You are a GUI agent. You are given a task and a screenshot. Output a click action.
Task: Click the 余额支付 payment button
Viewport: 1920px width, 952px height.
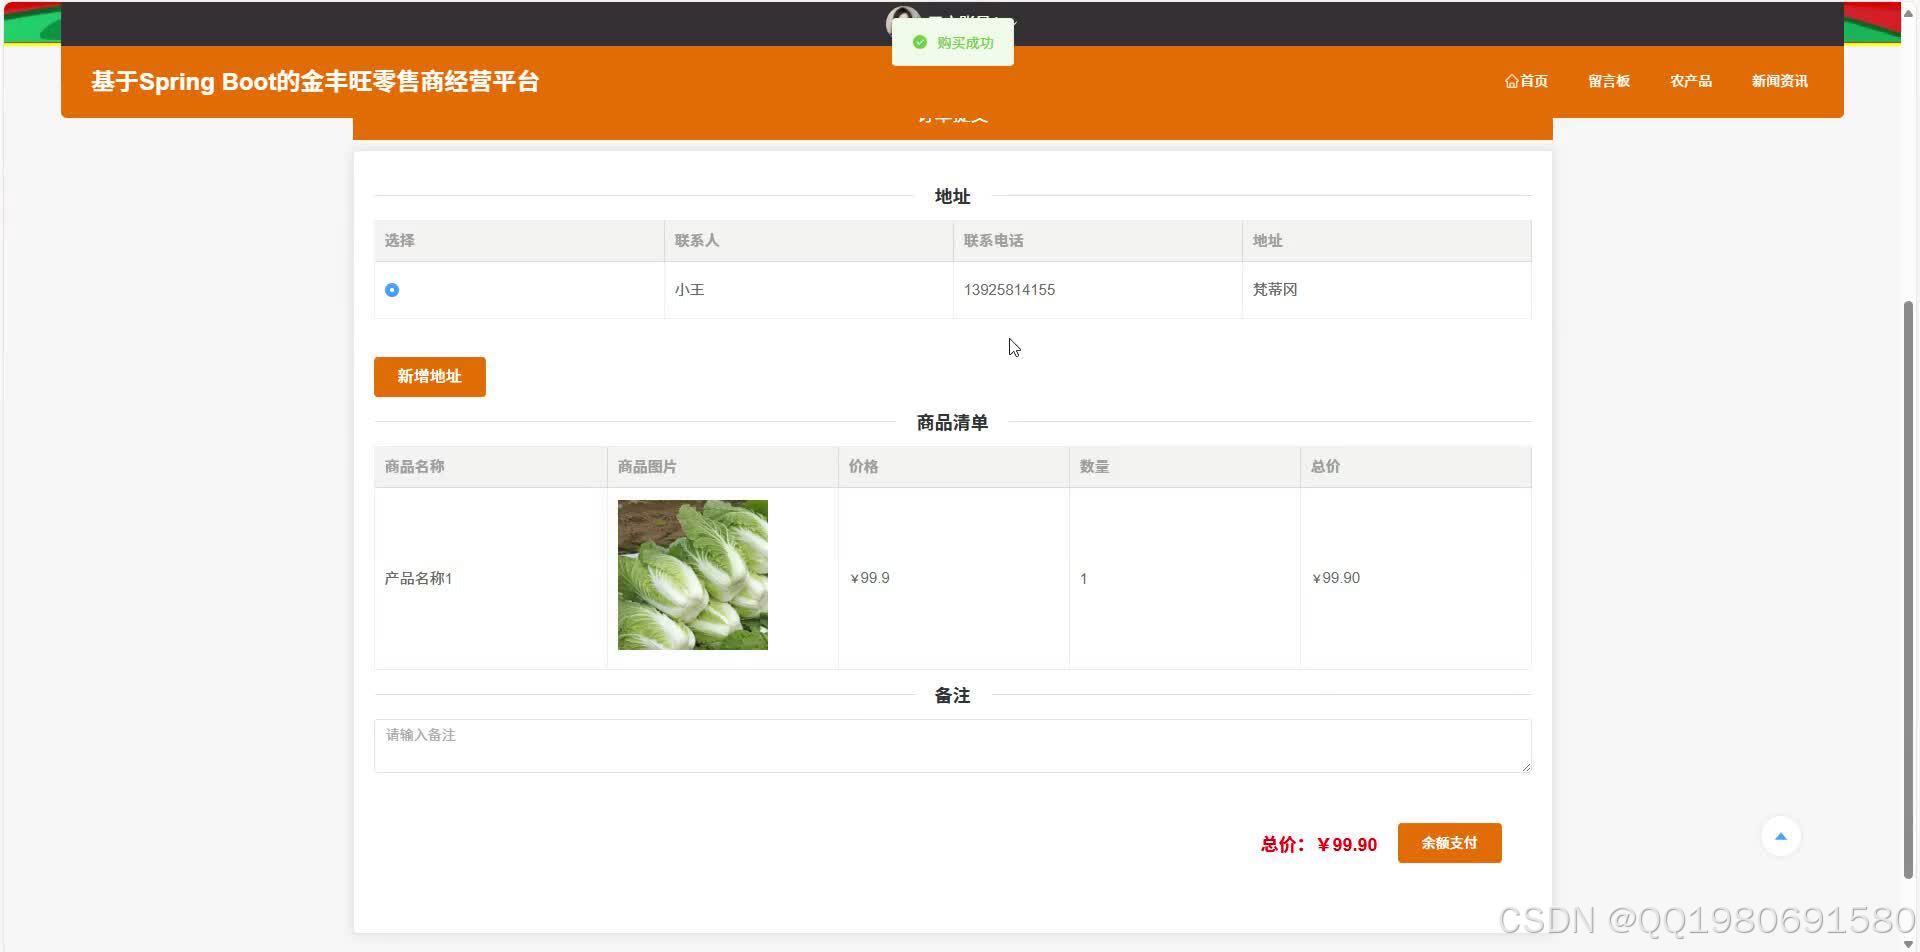[1448, 842]
